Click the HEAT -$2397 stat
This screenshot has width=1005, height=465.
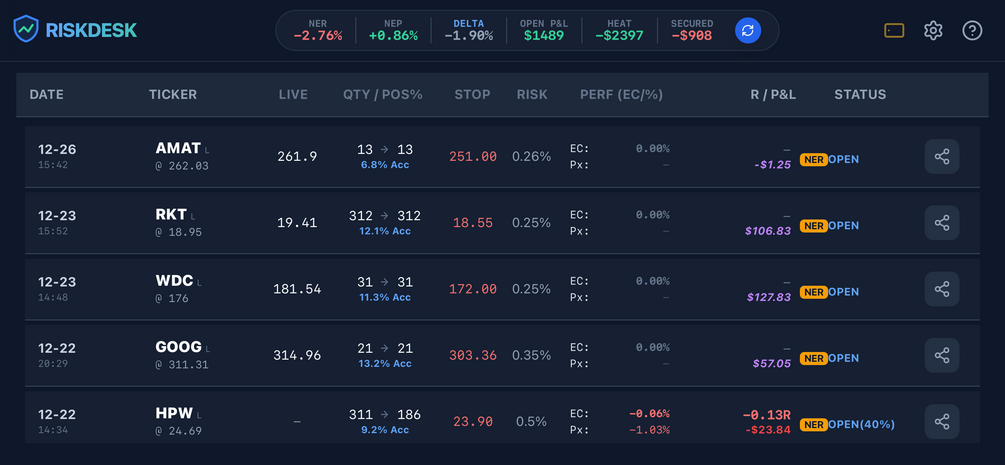(619, 30)
